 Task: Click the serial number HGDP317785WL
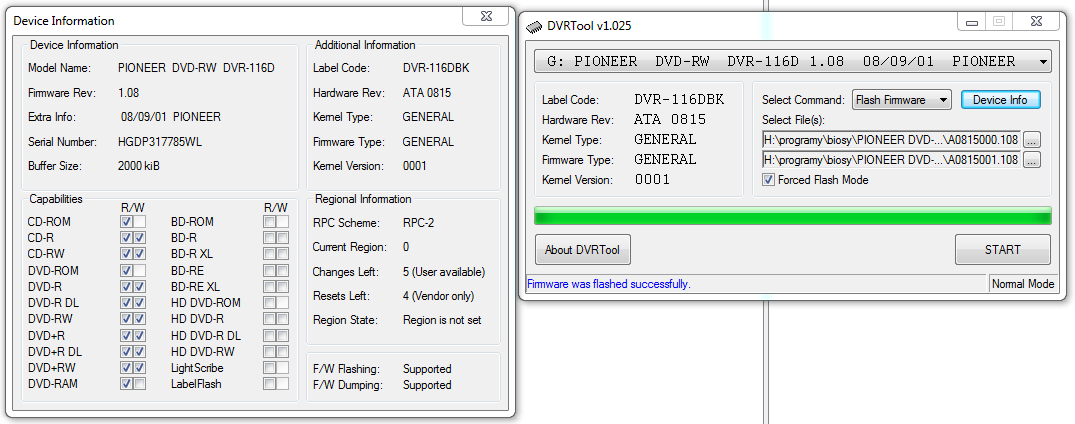point(160,142)
